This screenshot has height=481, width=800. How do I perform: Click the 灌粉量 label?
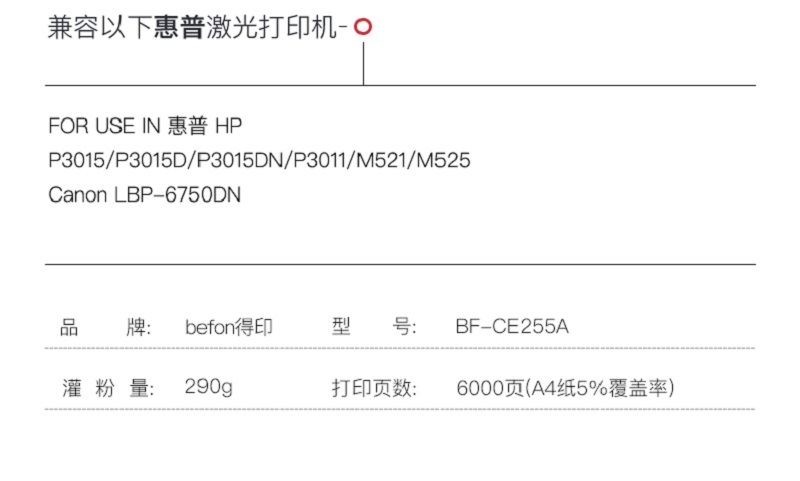click(108, 388)
